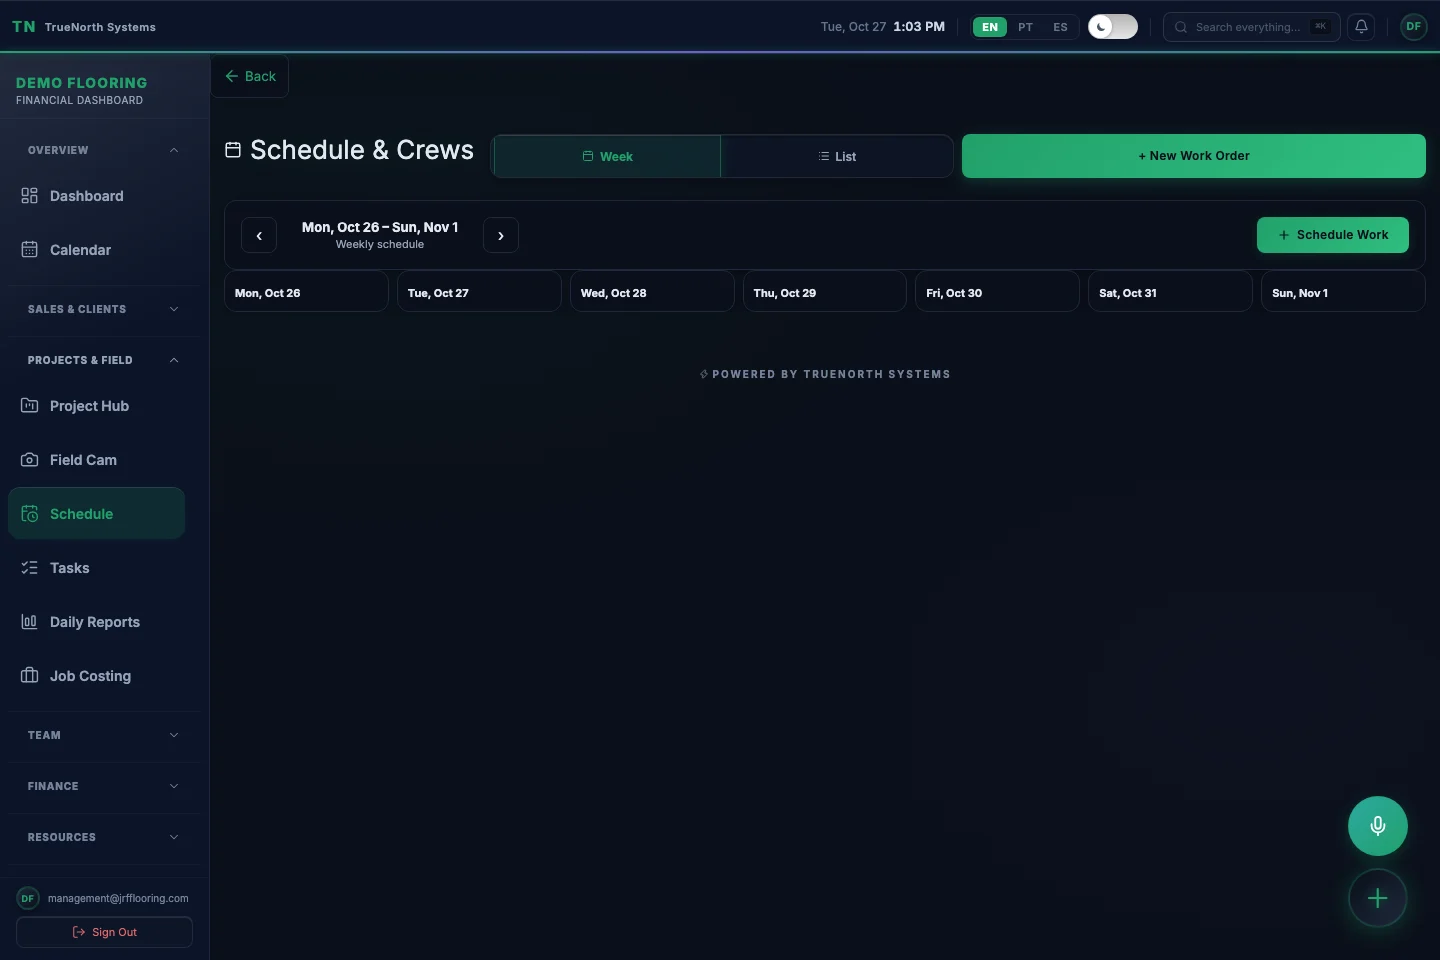Image resolution: width=1440 pixels, height=960 pixels.
Task: Select the Tue, Oct 27 day column
Action: click(x=479, y=292)
